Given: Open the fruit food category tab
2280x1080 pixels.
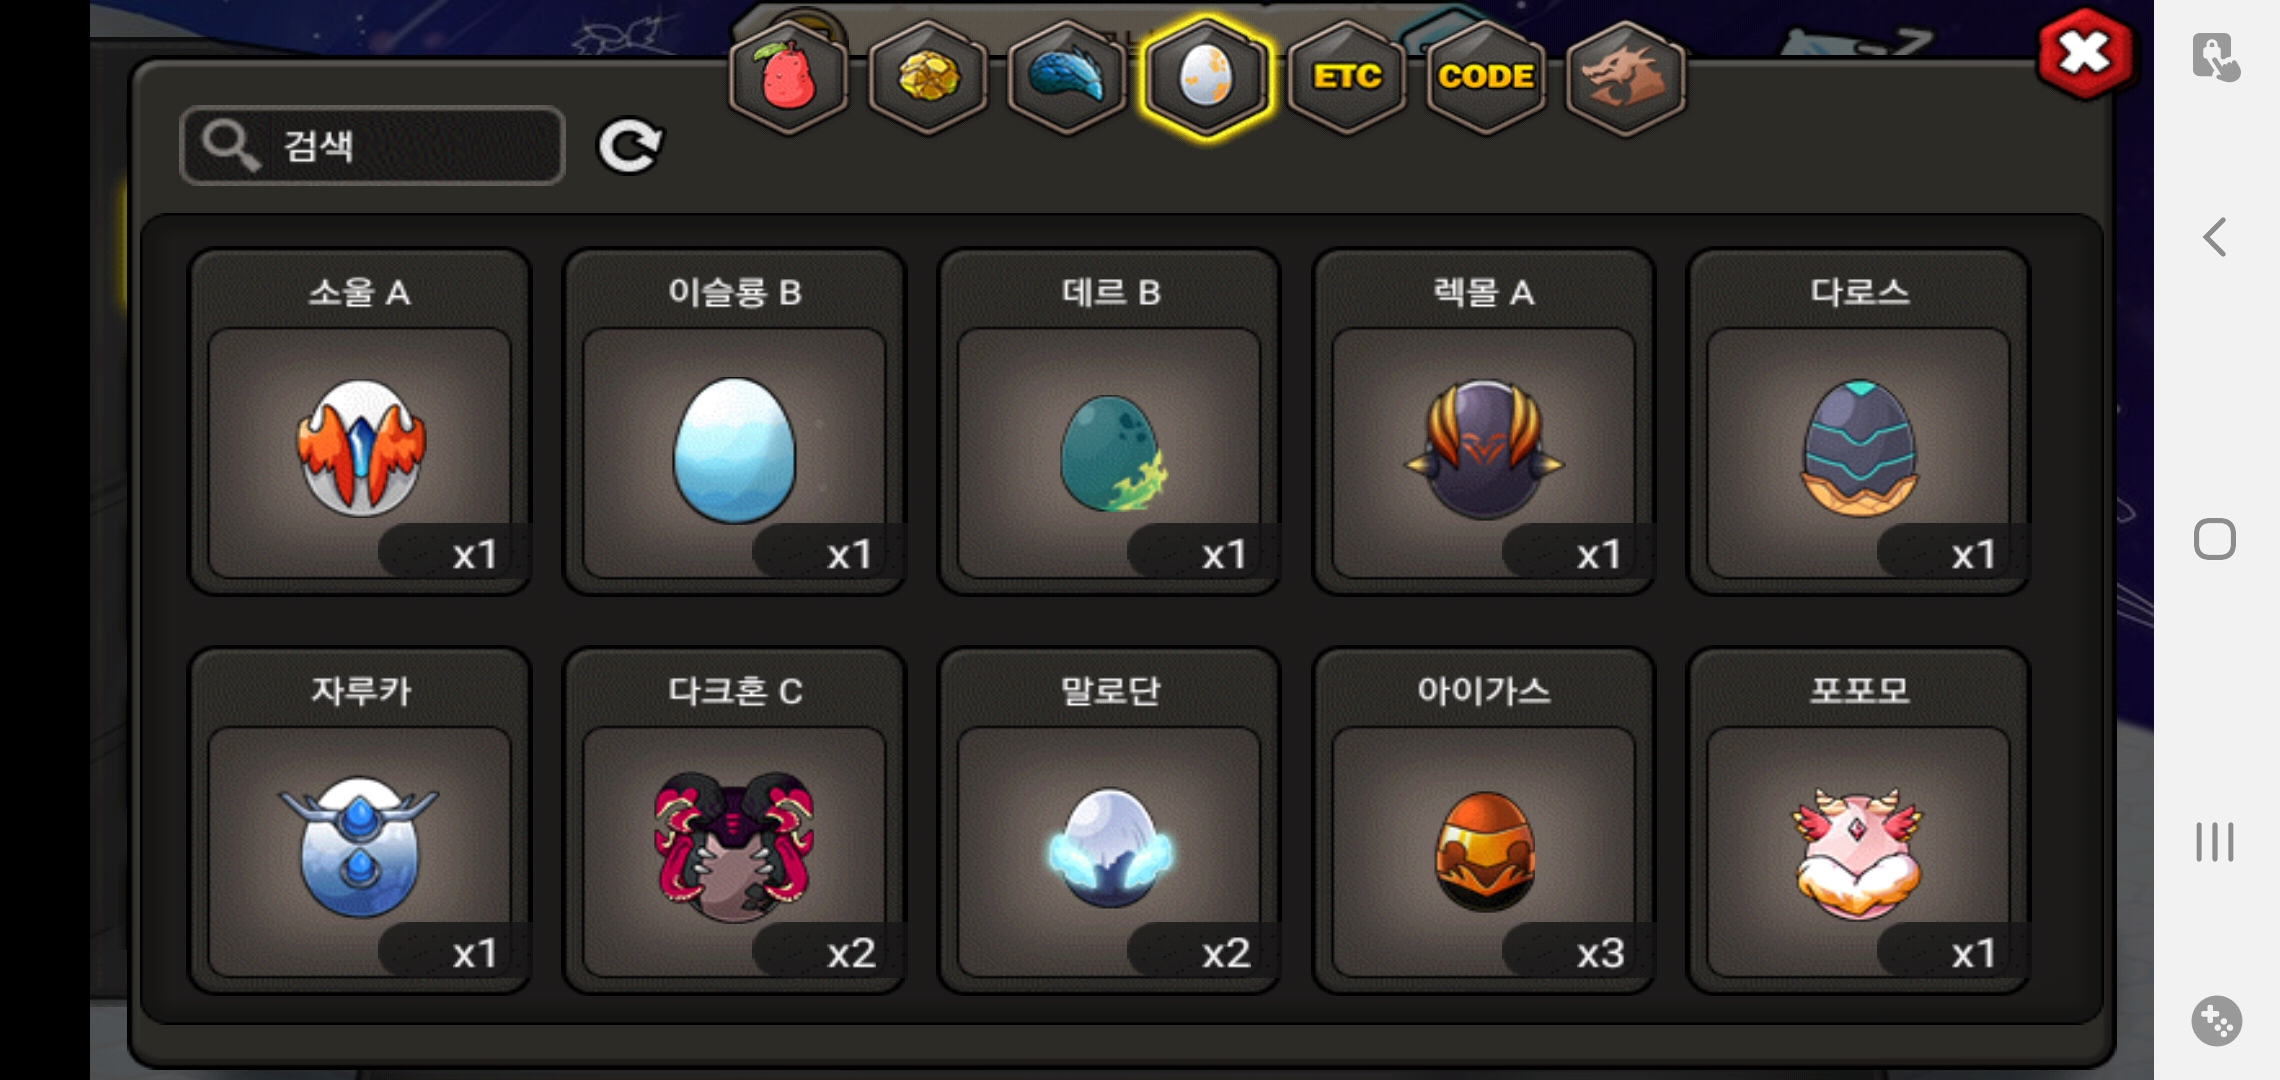Looking at the screenshot, I should [789, 78].
